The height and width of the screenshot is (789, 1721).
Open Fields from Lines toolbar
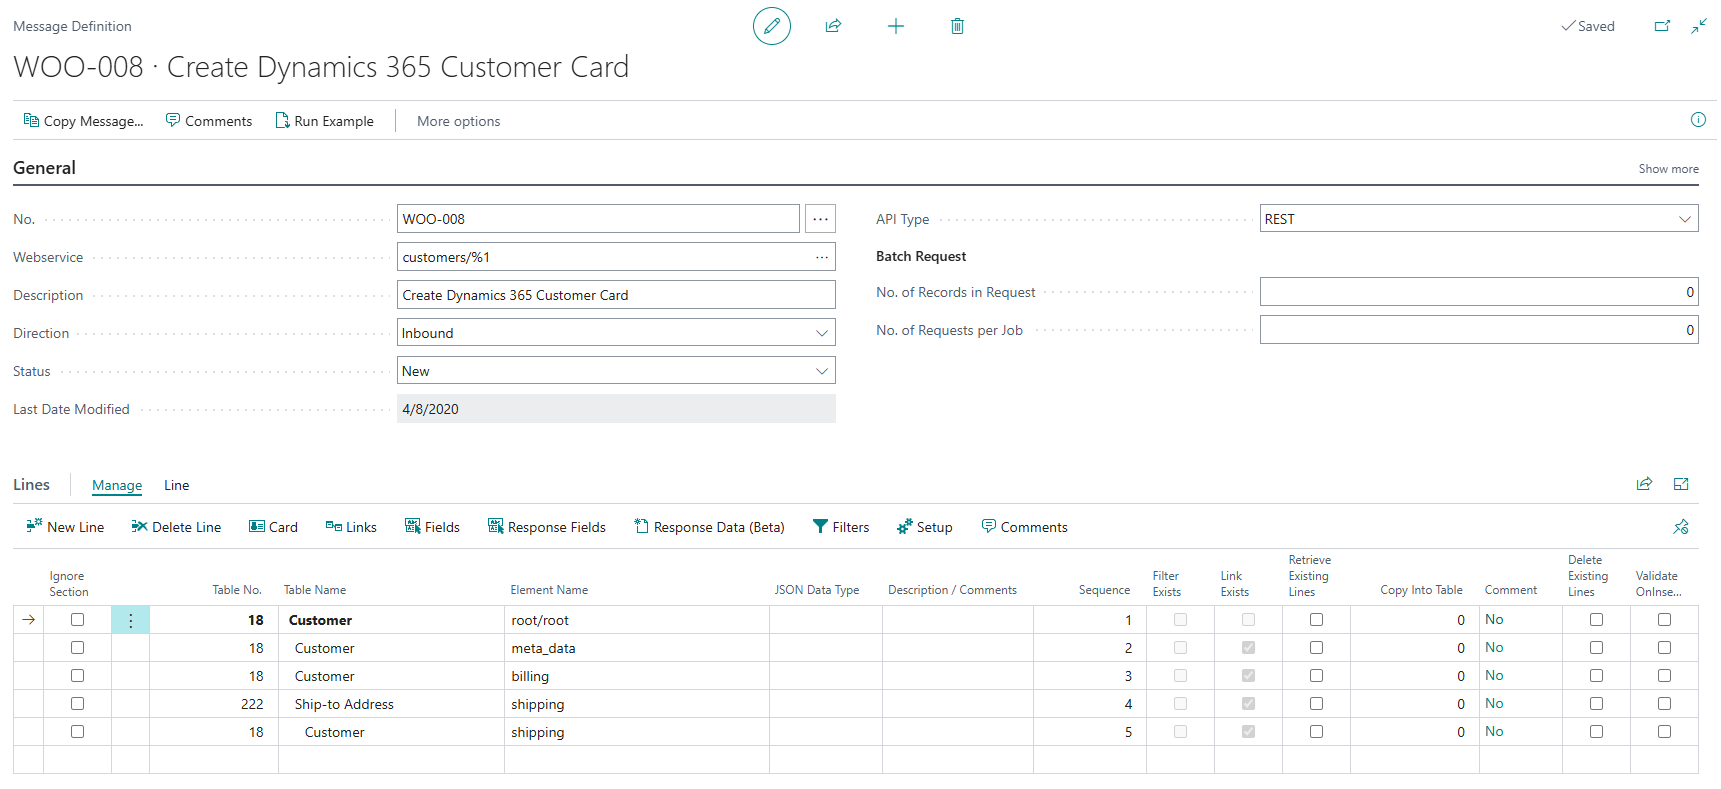point(432,527)
